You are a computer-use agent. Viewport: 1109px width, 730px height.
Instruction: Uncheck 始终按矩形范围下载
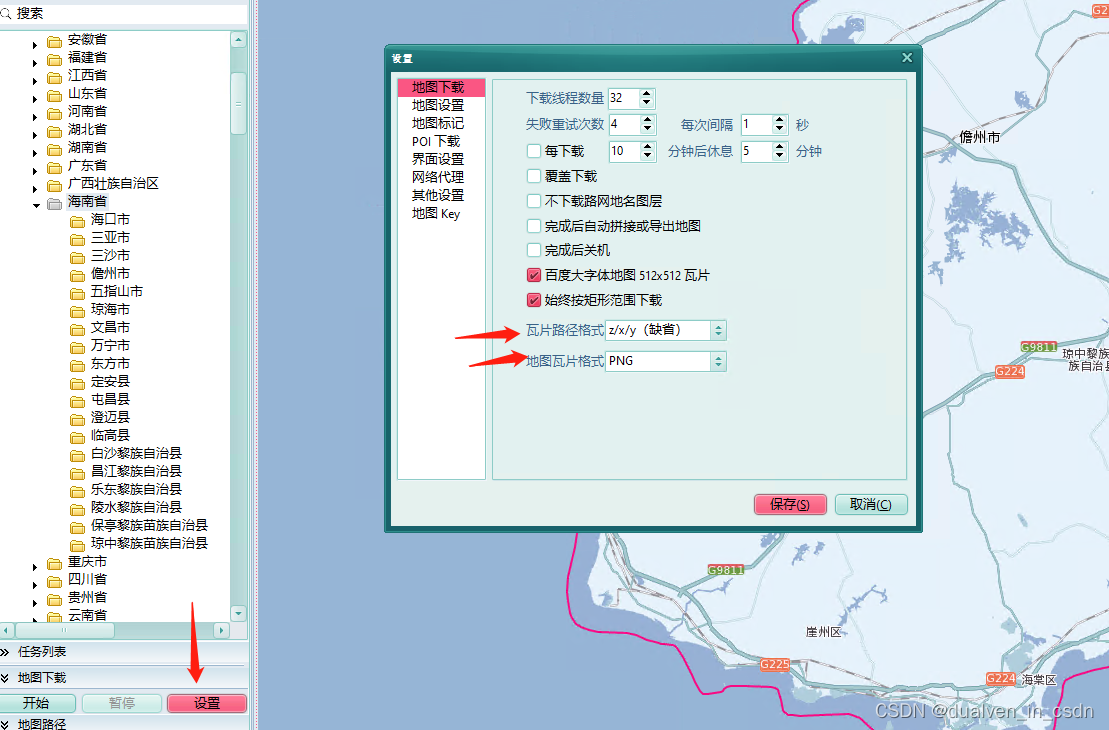click(535, 300)
